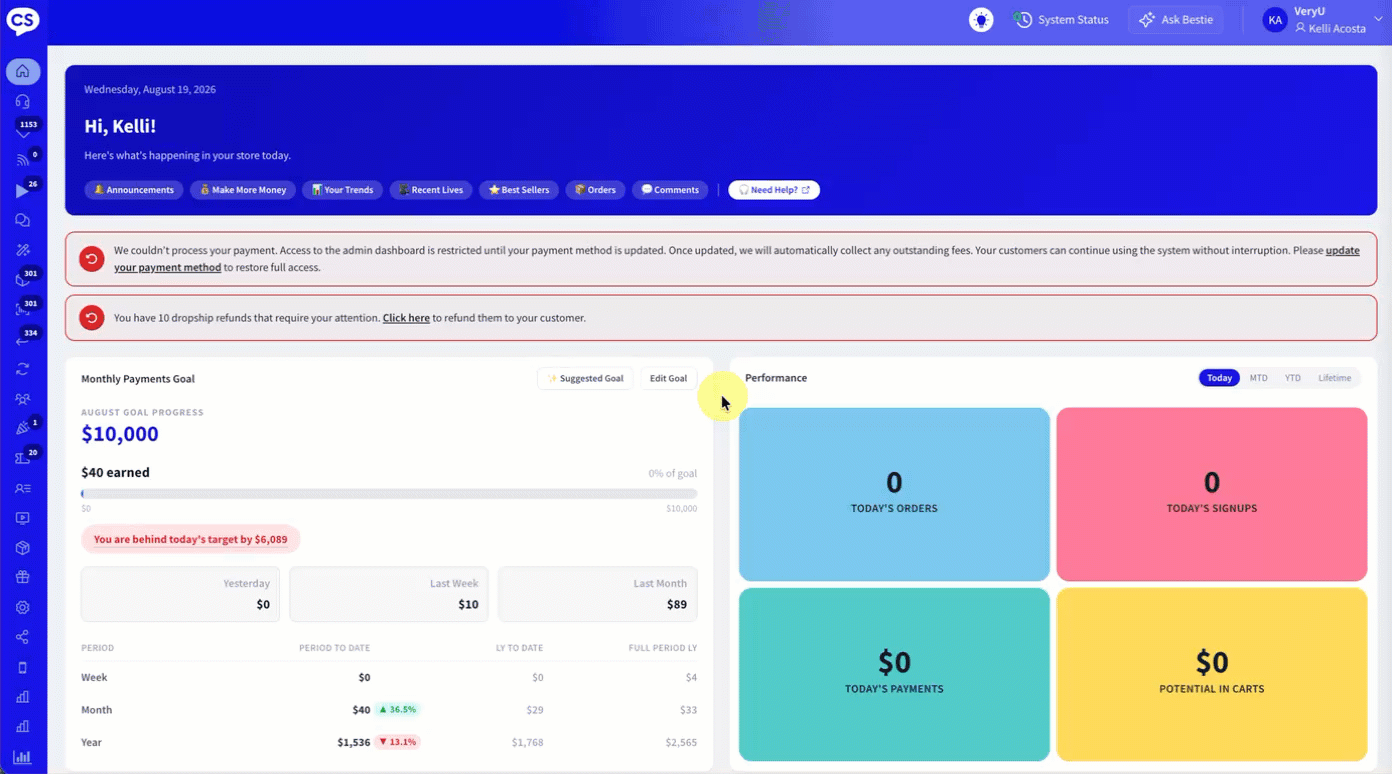The height and width of the screenshot is (774, 1392).
Task: Open the play icon with badge 26
Action: click(23, 191)
